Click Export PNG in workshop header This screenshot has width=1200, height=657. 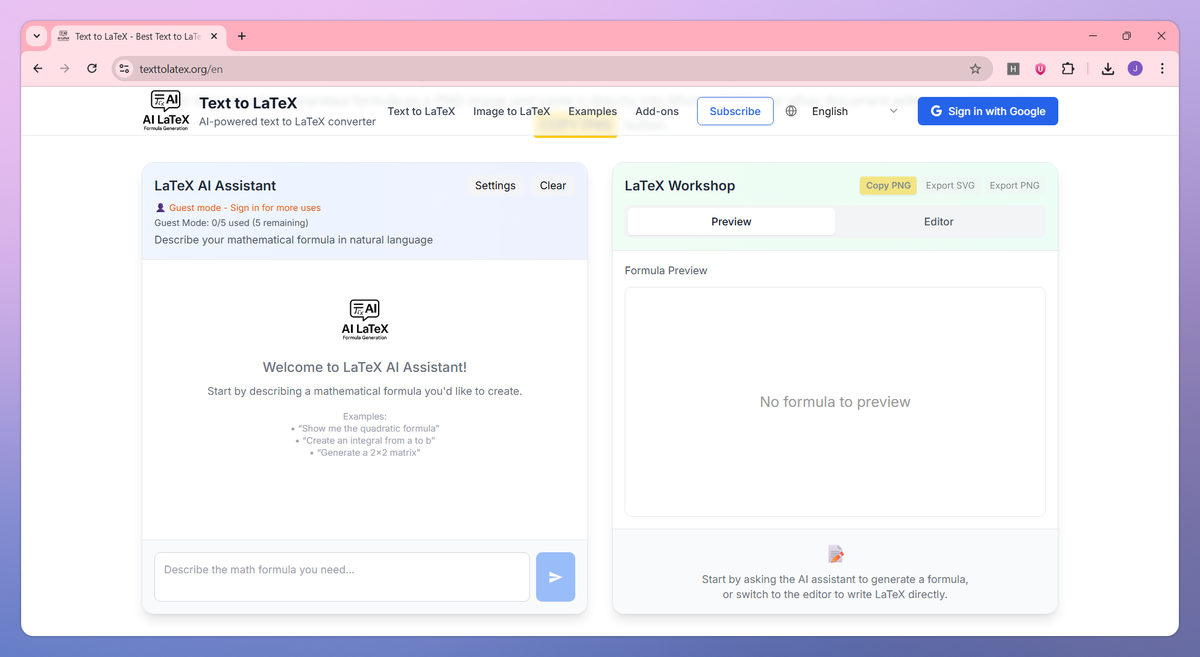1014,185
